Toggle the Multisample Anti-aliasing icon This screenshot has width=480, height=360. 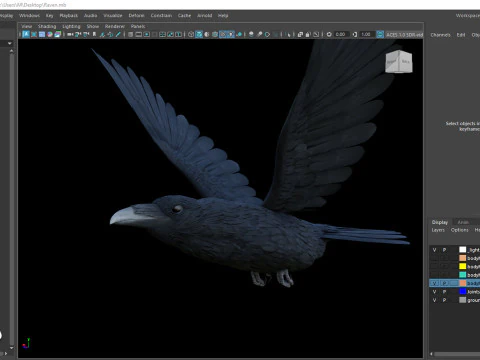(x=267, y=34)
